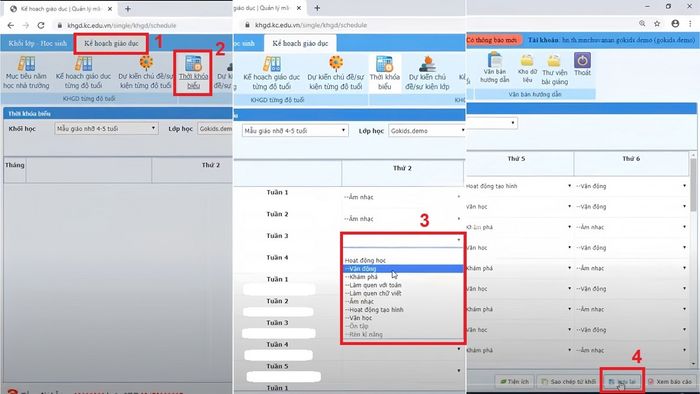Click the Tài khoản account text
This screenshot has width=700, height=394.
coord(611,40)
